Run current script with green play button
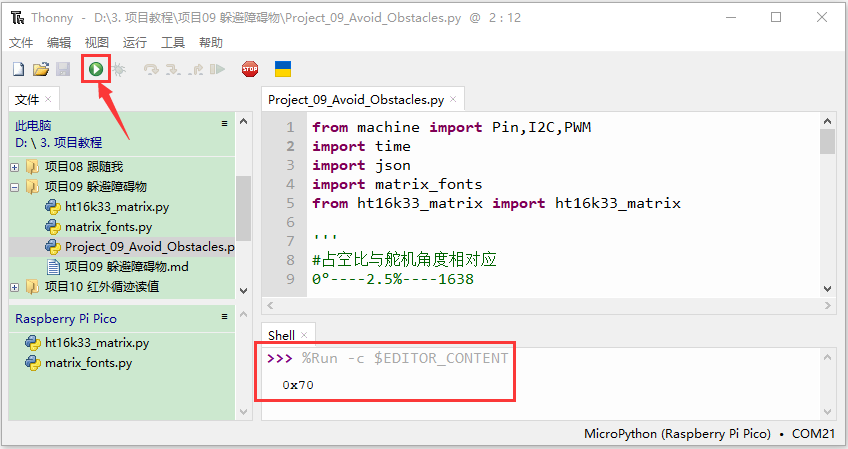The width and height of the screenshot is (848, 449). [x=96, y=69]
